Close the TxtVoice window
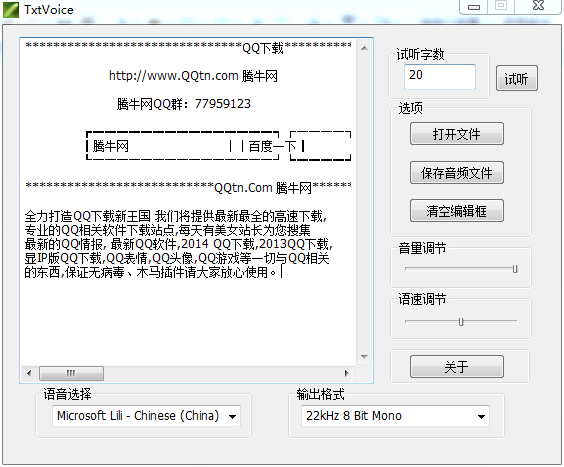This screenshot has width=564, height=467. (538, 6)
